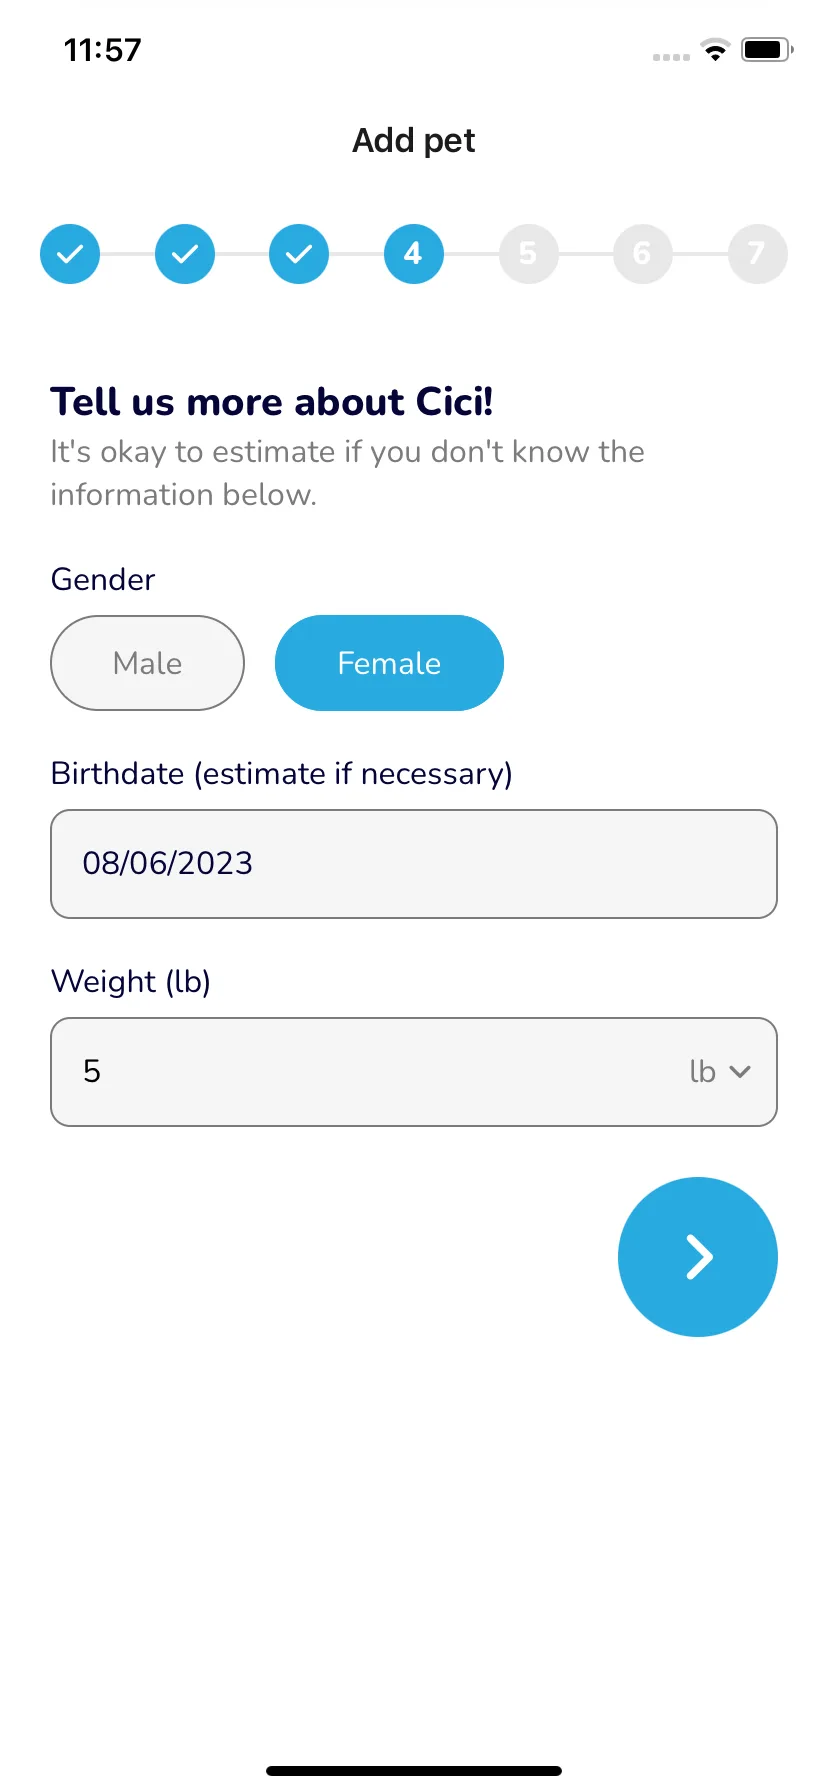Tap the third completed step checkmark
828x1792 pixels.
[x=299, y=254]
